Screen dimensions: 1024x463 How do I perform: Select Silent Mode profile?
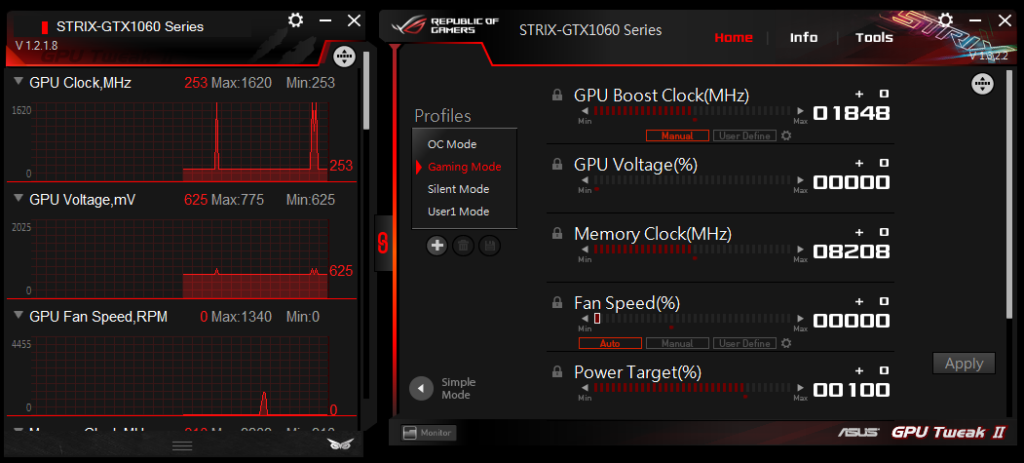click(458, 189)
